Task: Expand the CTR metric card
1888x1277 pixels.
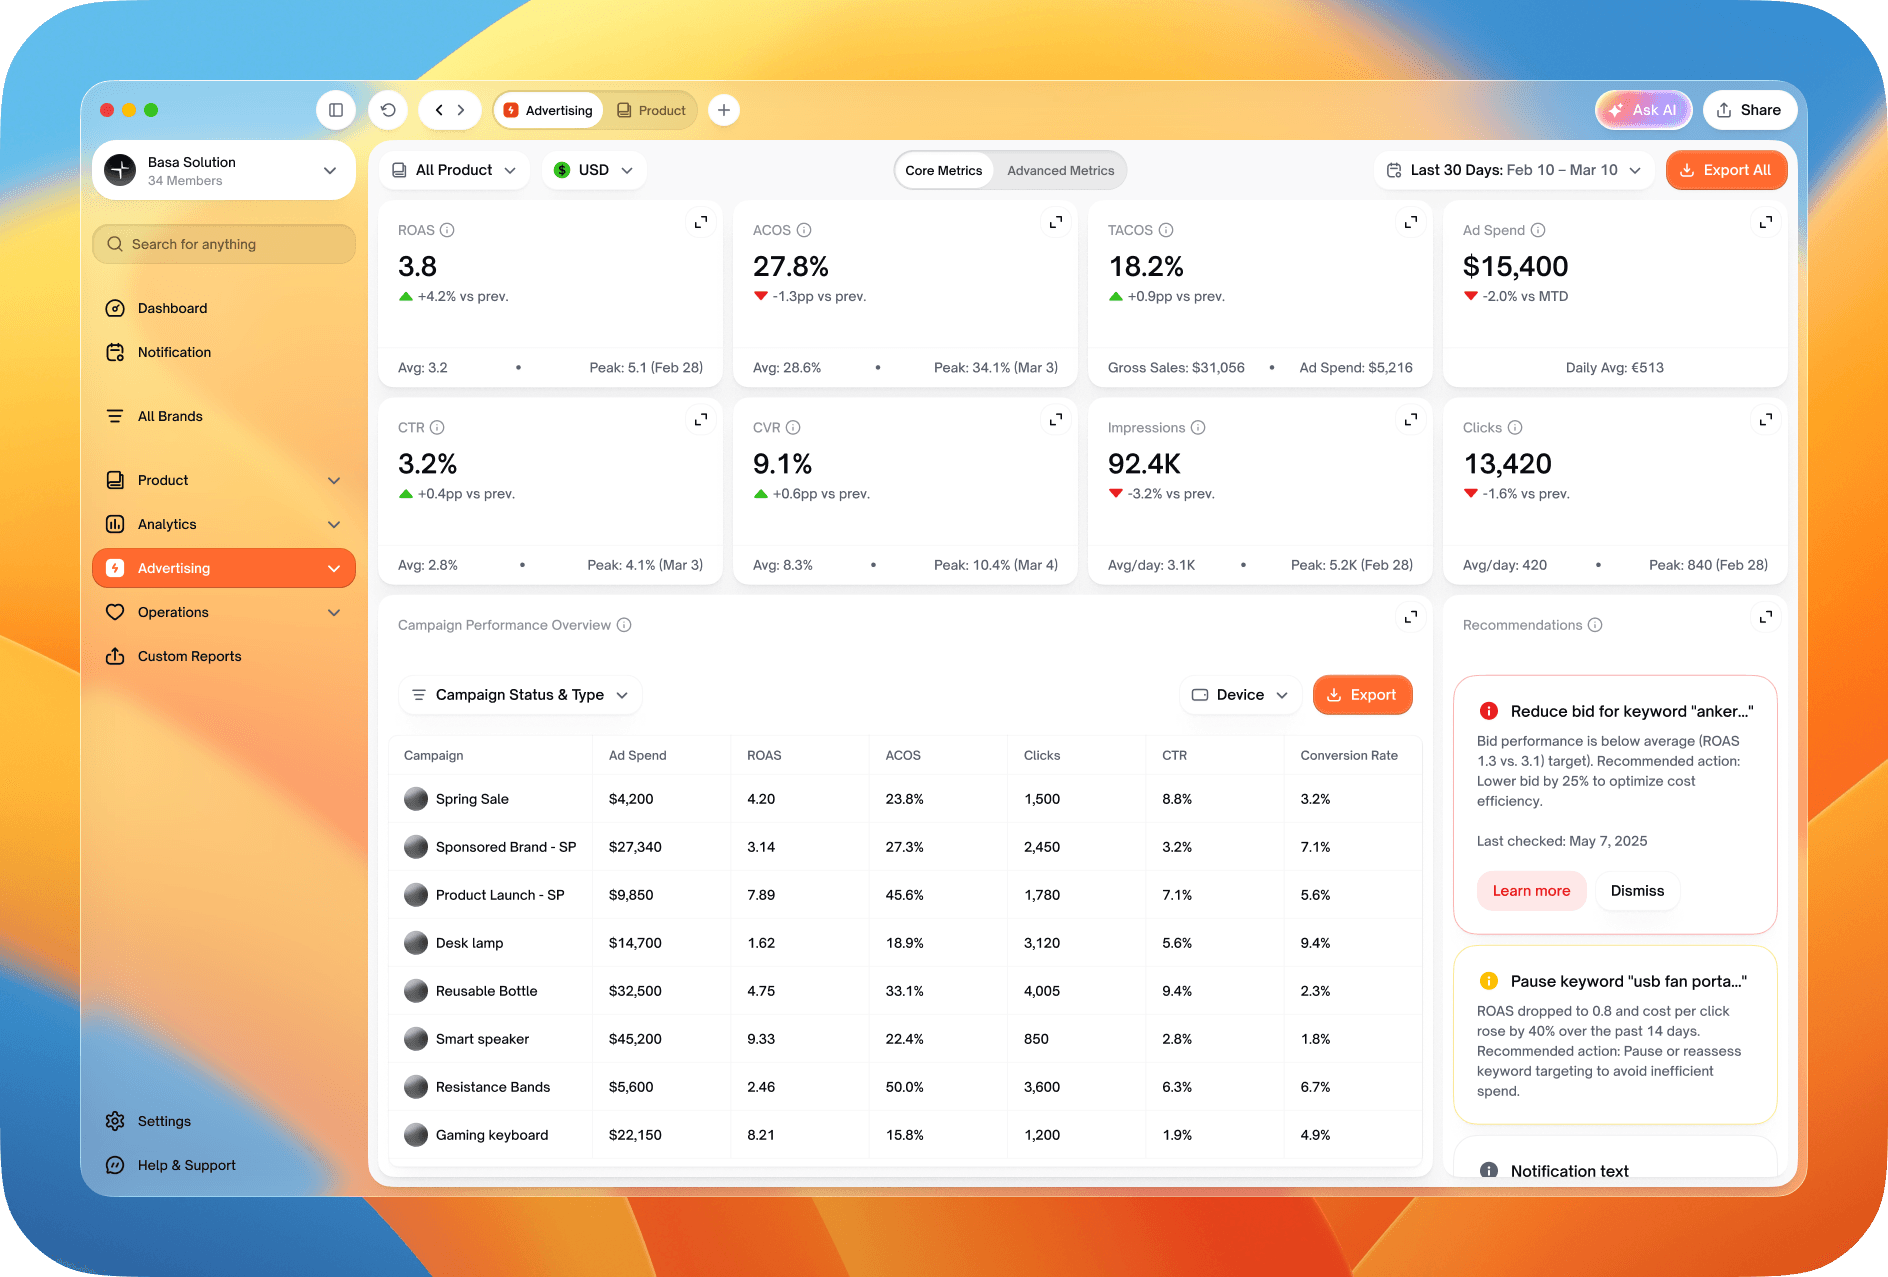Action: pos(701,420)
